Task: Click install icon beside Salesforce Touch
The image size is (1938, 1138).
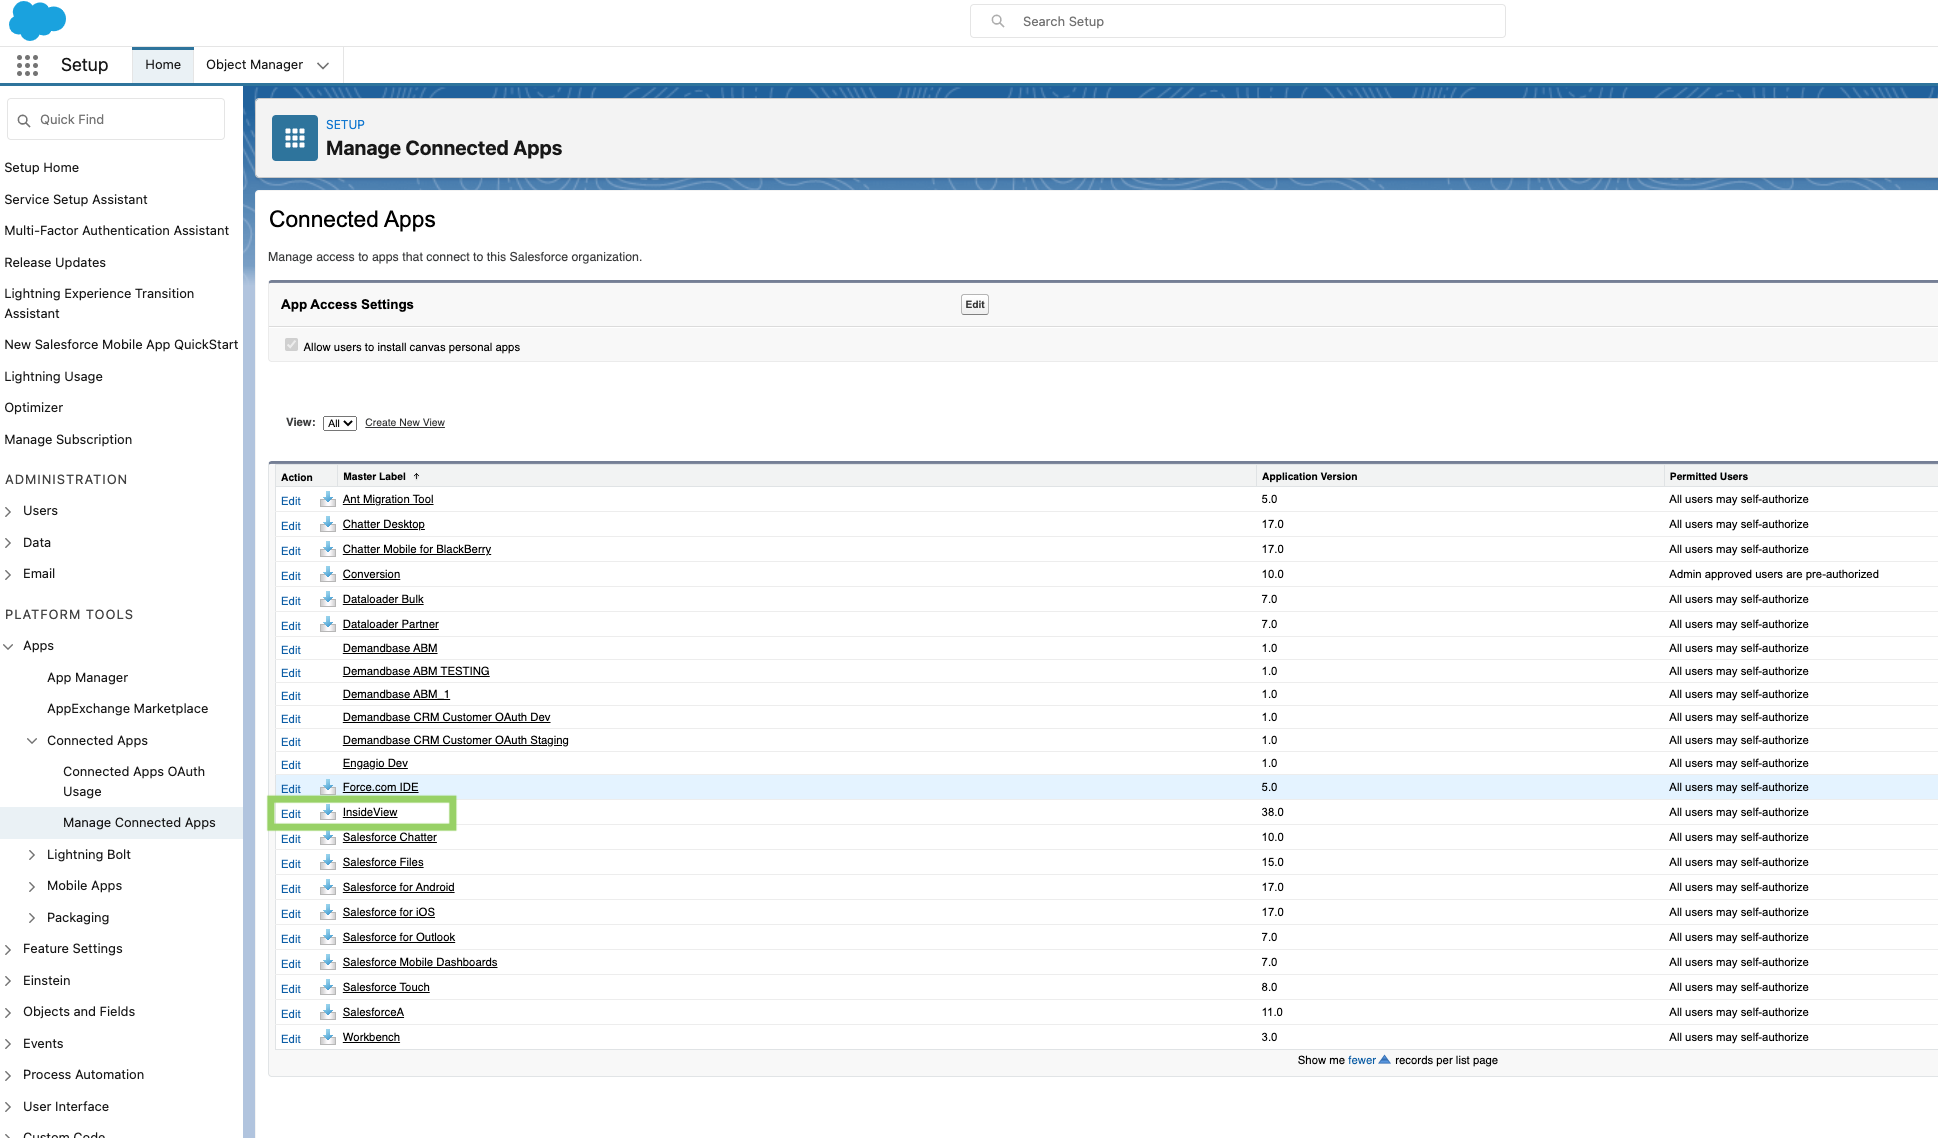Action: tap(327, 987)
